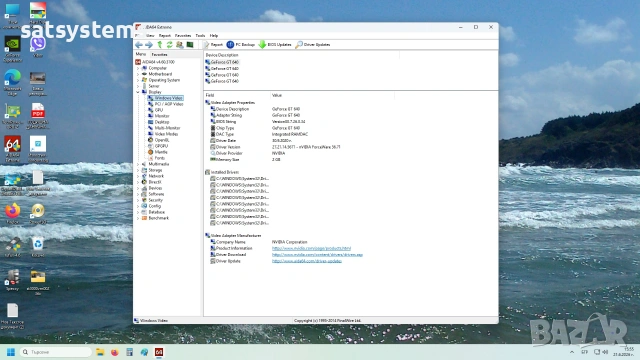This screenshot has width=640, height=360.
Task: Open Firefox from the taskbar
Action: [x=115, y=352]
